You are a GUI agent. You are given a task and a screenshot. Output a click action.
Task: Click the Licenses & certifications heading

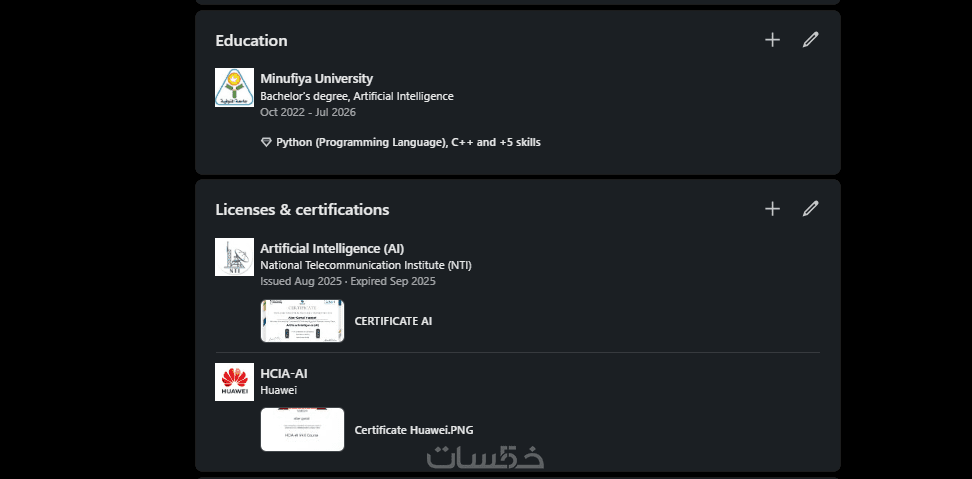tap(302, 210)
